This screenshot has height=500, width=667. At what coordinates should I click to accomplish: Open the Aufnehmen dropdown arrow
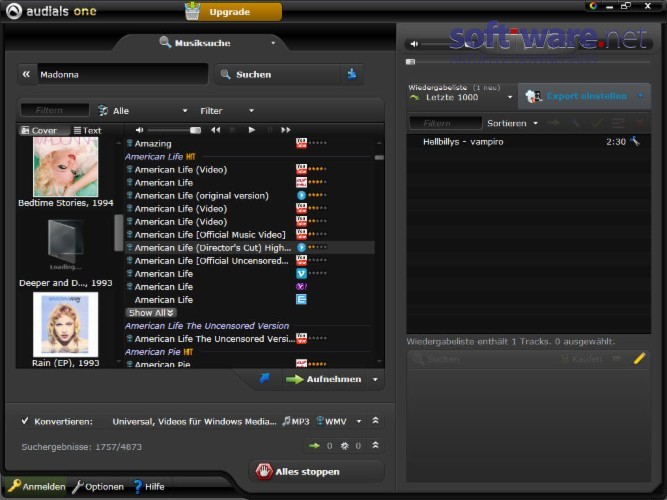[375, 380]
